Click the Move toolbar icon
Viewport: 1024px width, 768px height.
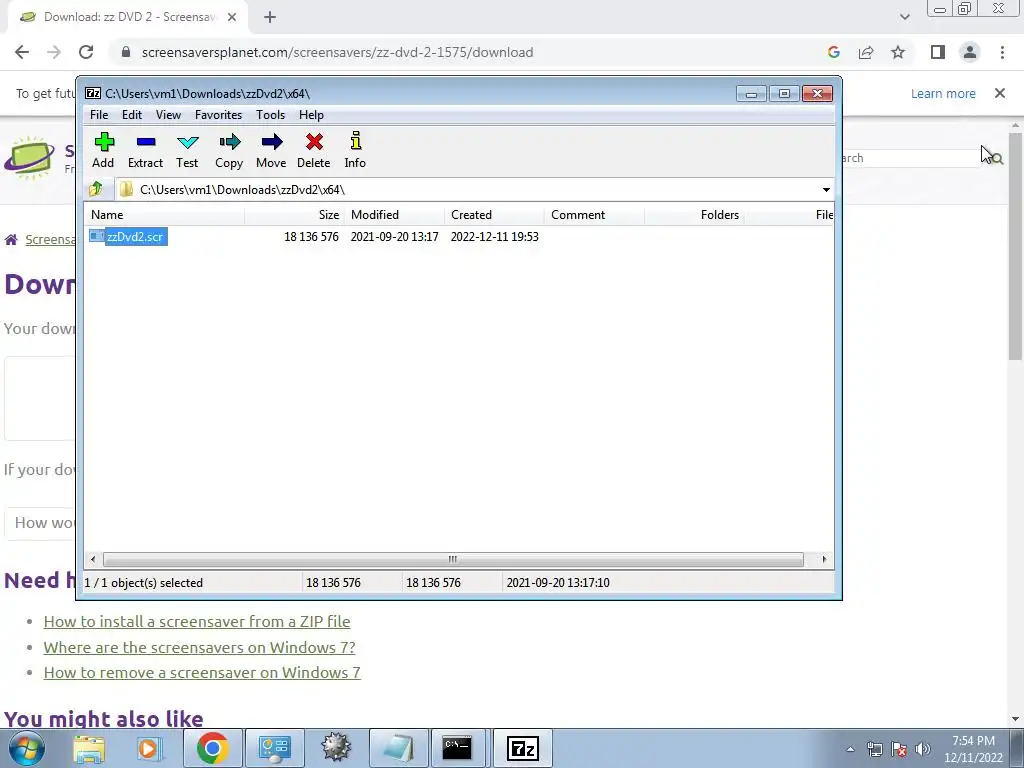271,150
